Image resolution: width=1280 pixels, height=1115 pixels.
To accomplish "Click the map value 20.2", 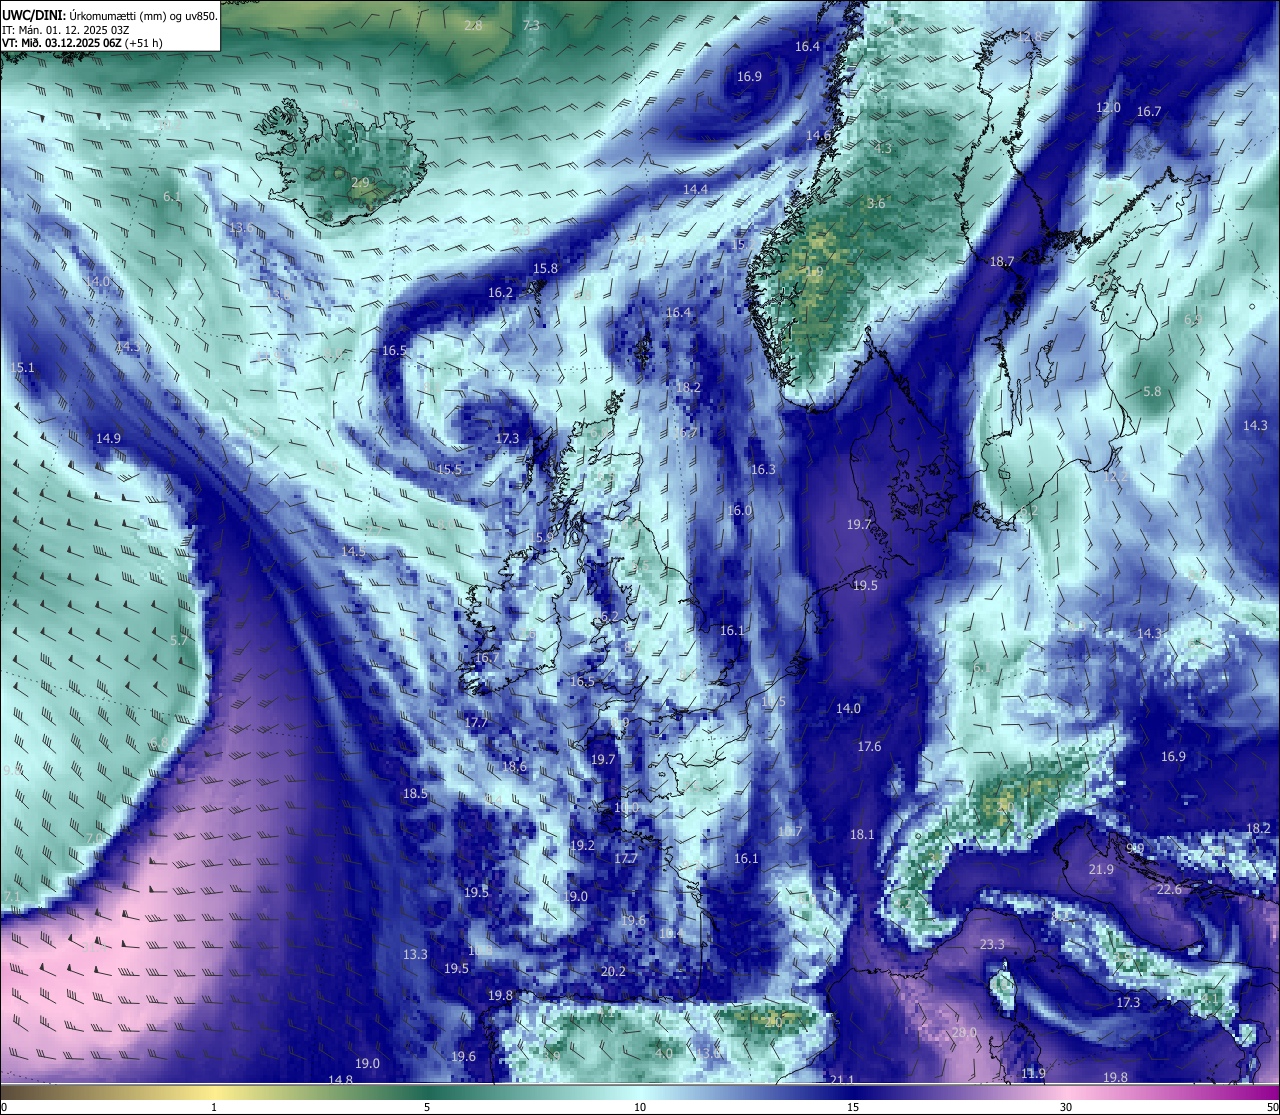I will [x=613, y=972].
